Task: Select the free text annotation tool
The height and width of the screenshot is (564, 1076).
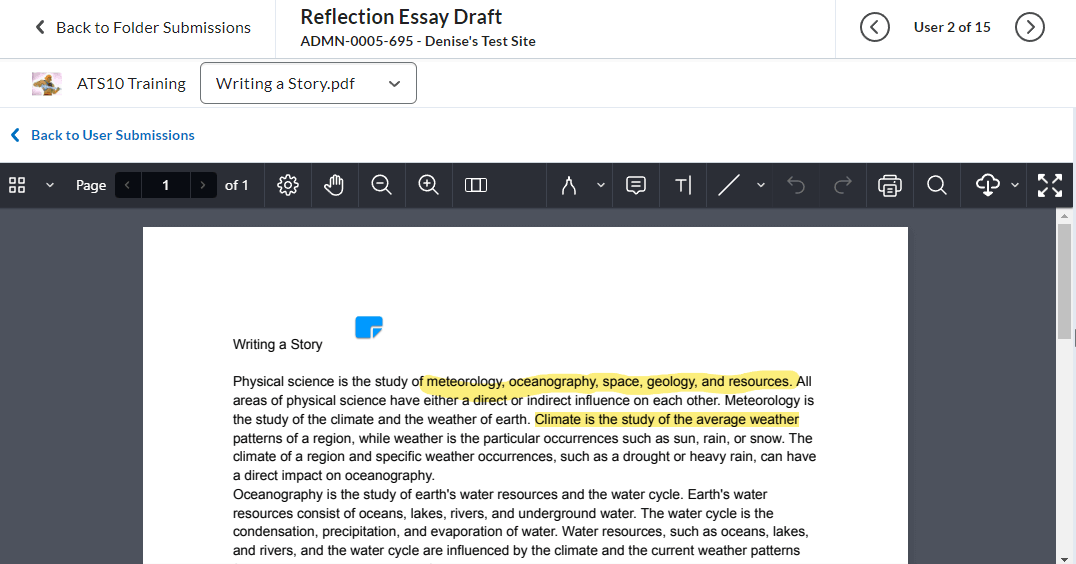Action: coord(683,185)
